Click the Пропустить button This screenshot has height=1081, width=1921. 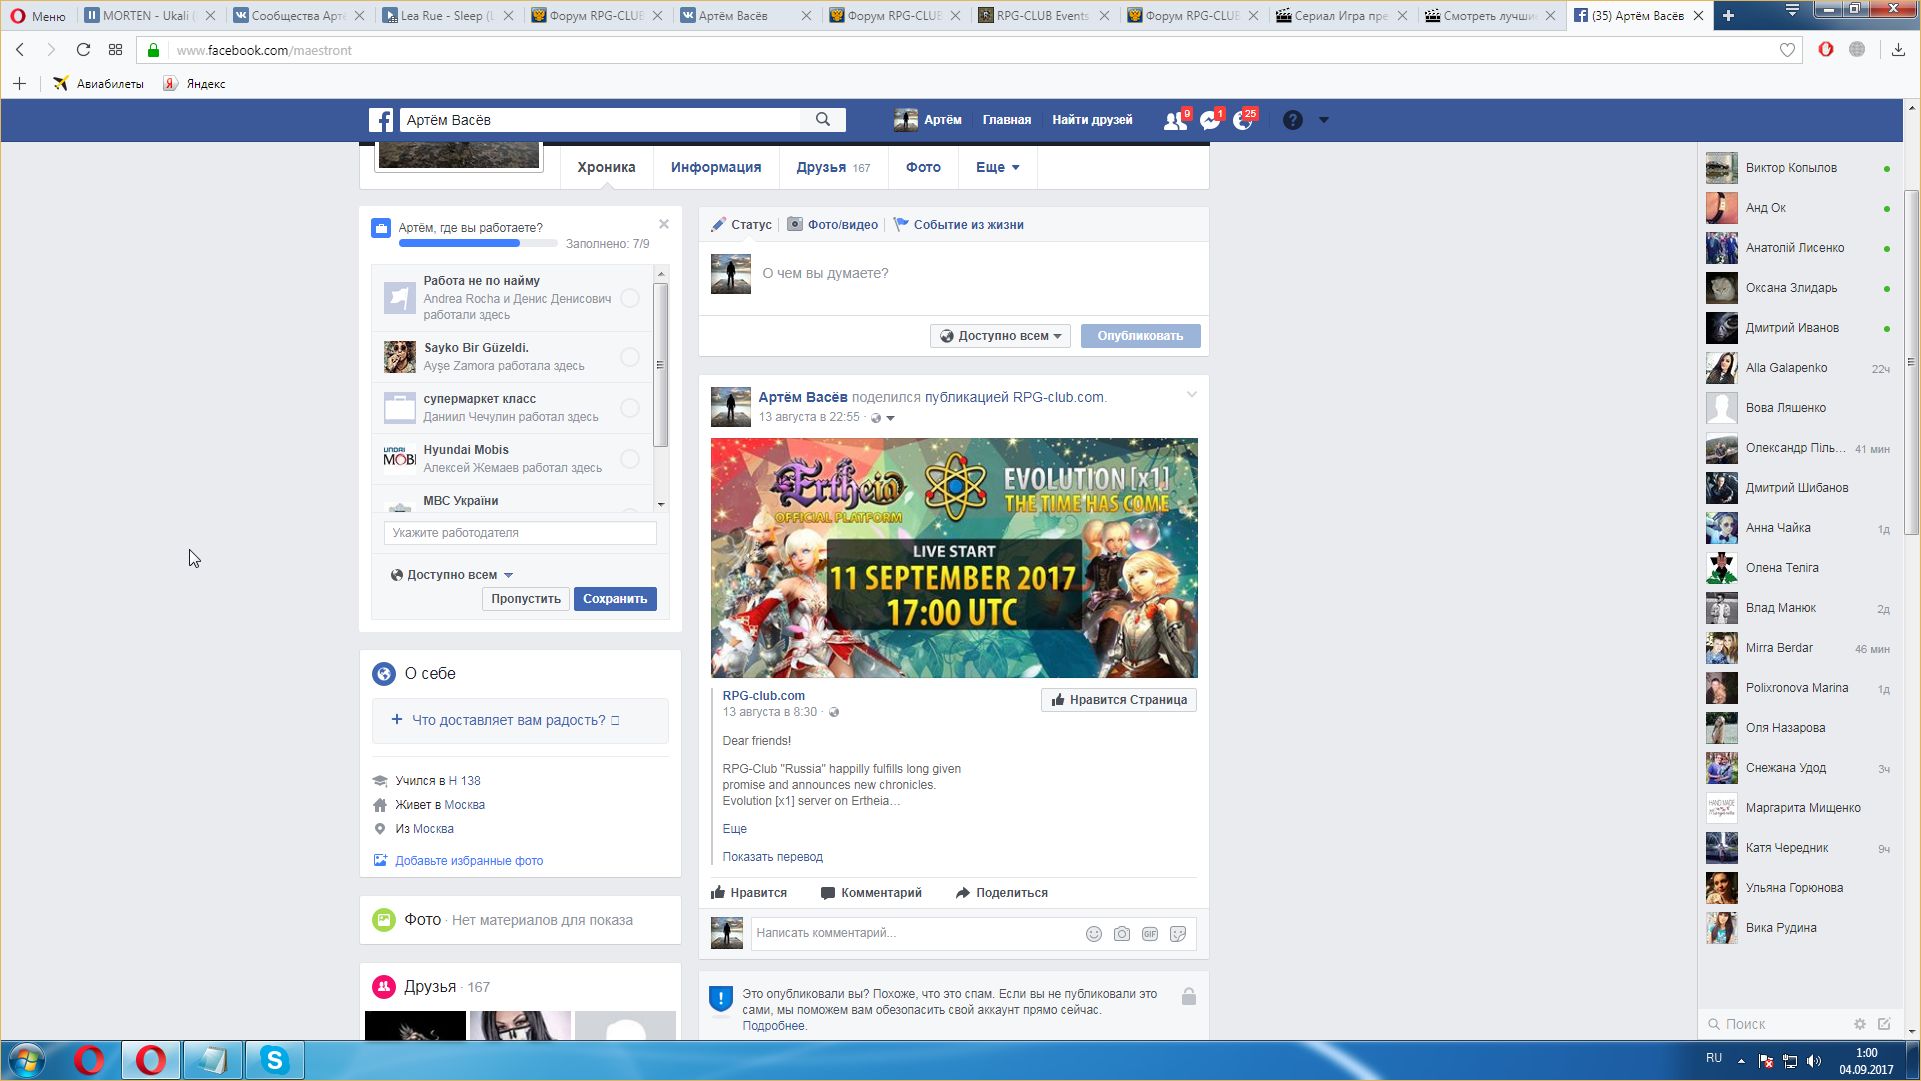click(x=526, y=599)
